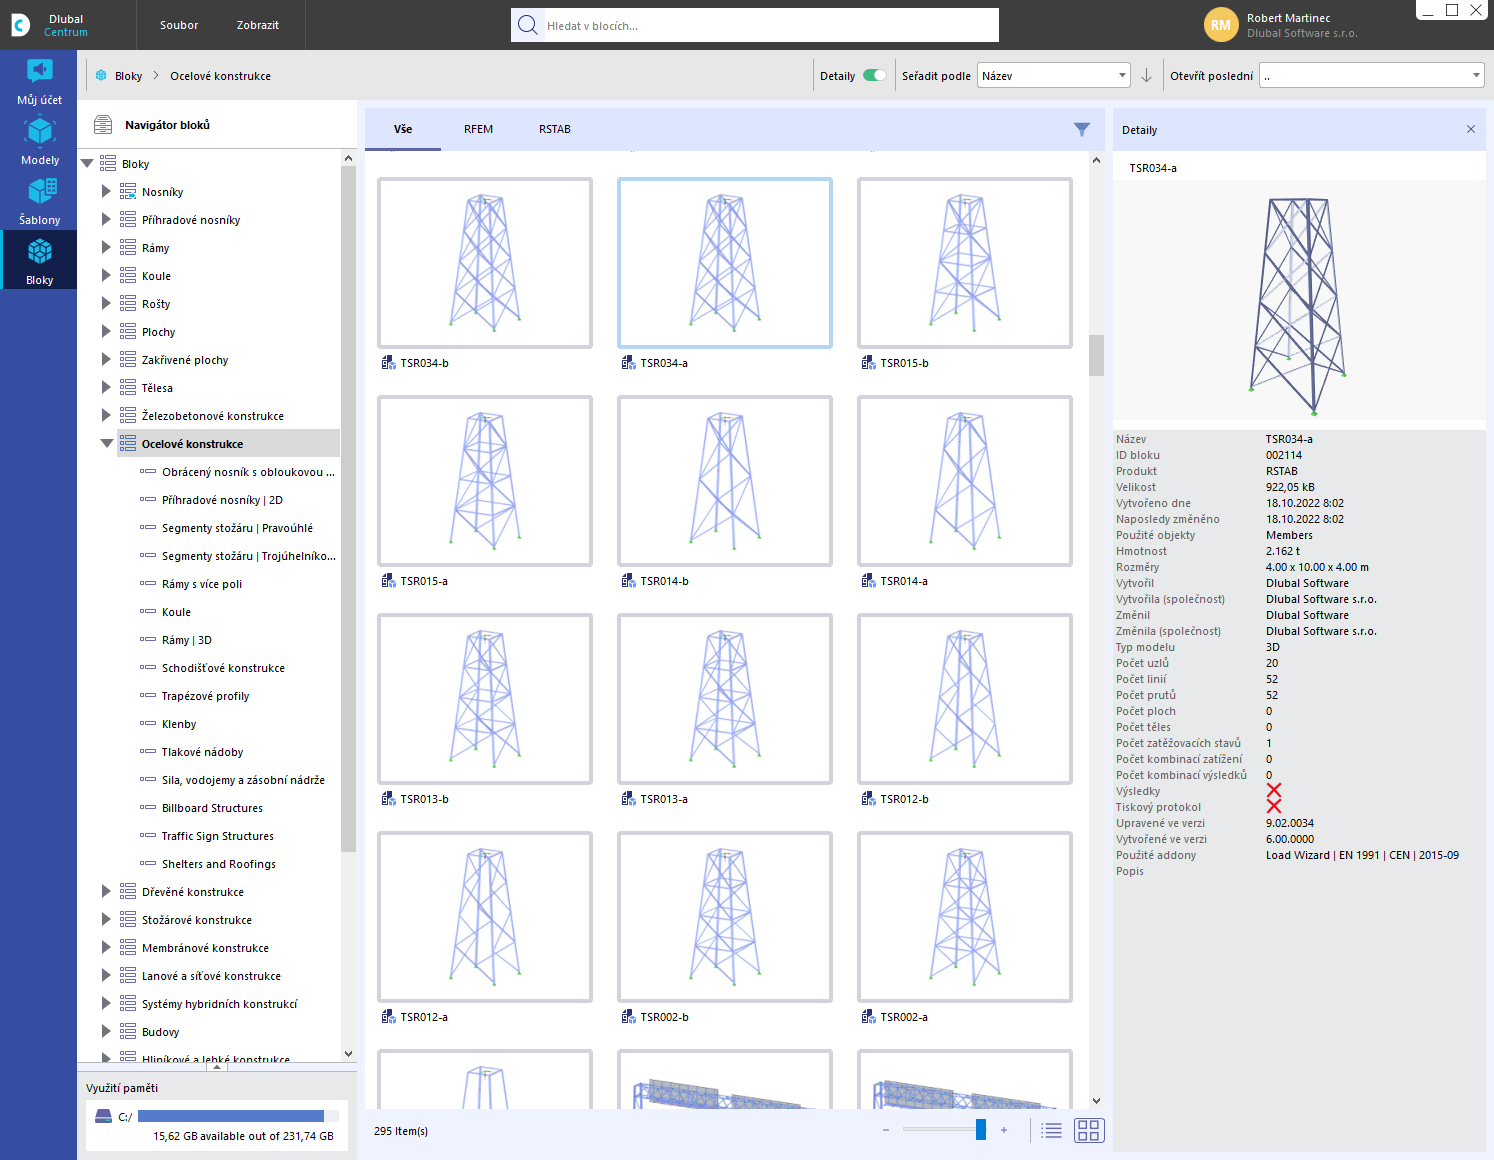The image size is (1494, 1160).
Task: Open the Seřadit podle dropdown
Action: 1053,76
